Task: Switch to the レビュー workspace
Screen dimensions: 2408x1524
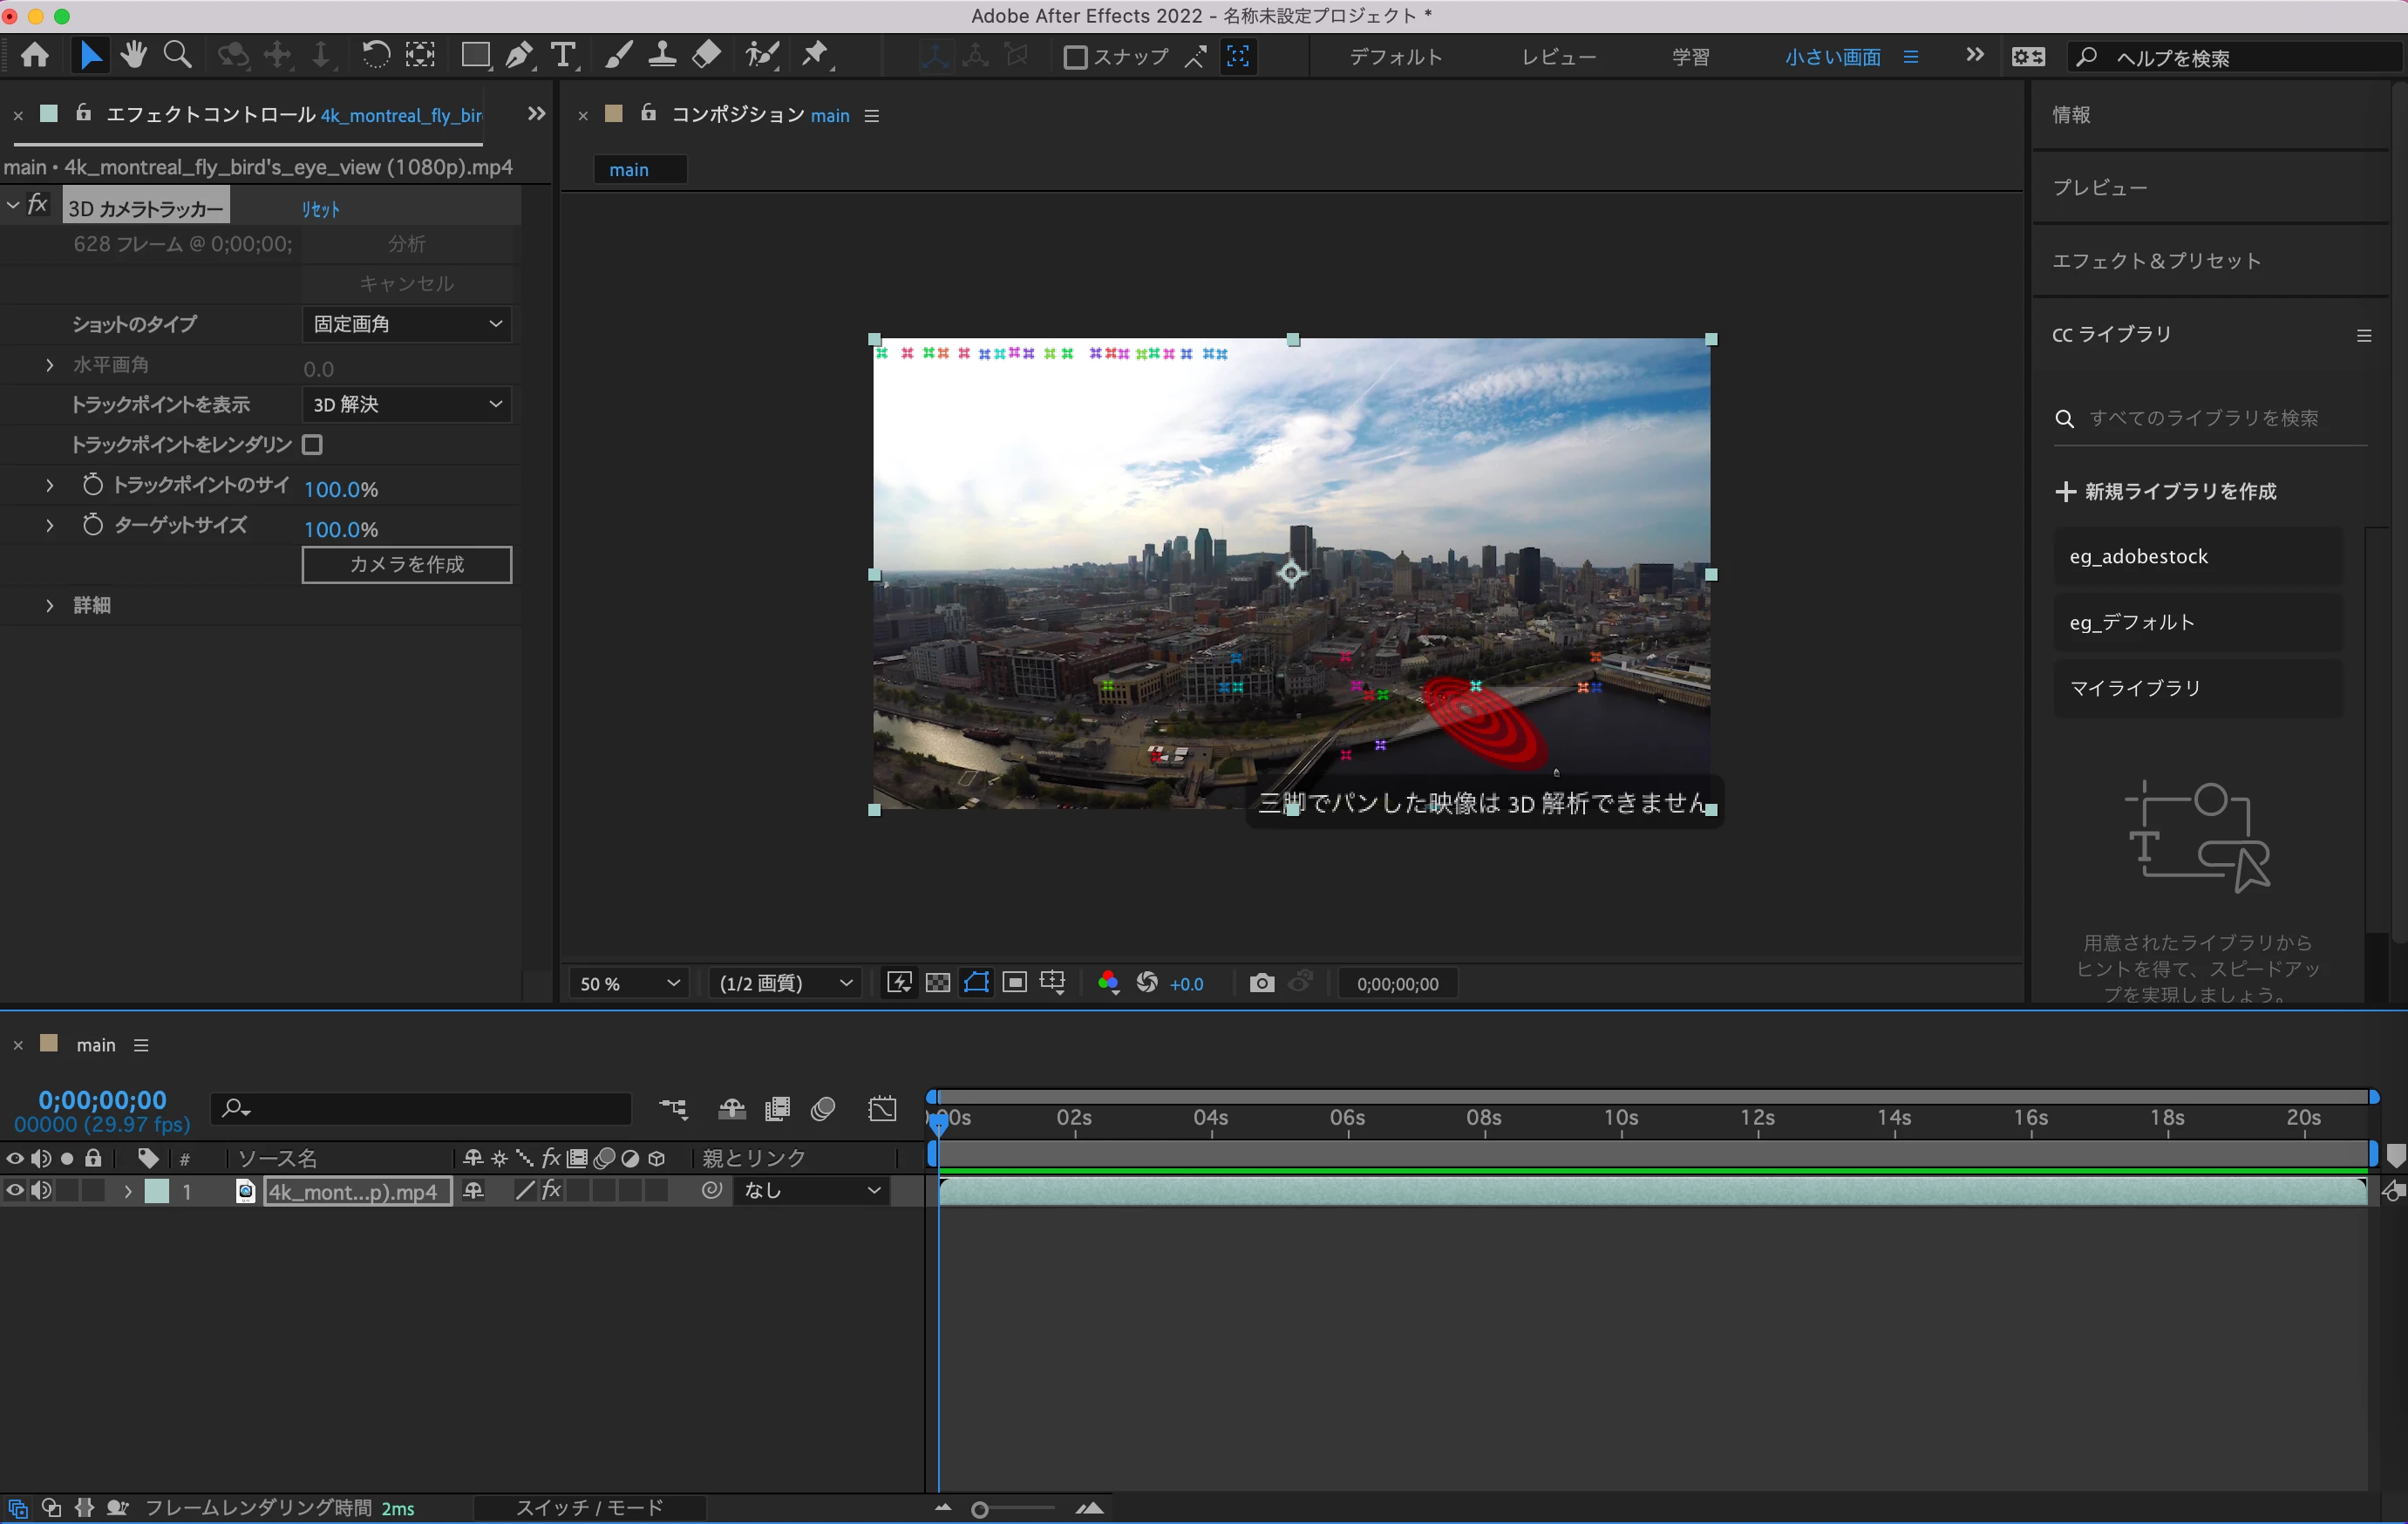Action: (1558, 57)
